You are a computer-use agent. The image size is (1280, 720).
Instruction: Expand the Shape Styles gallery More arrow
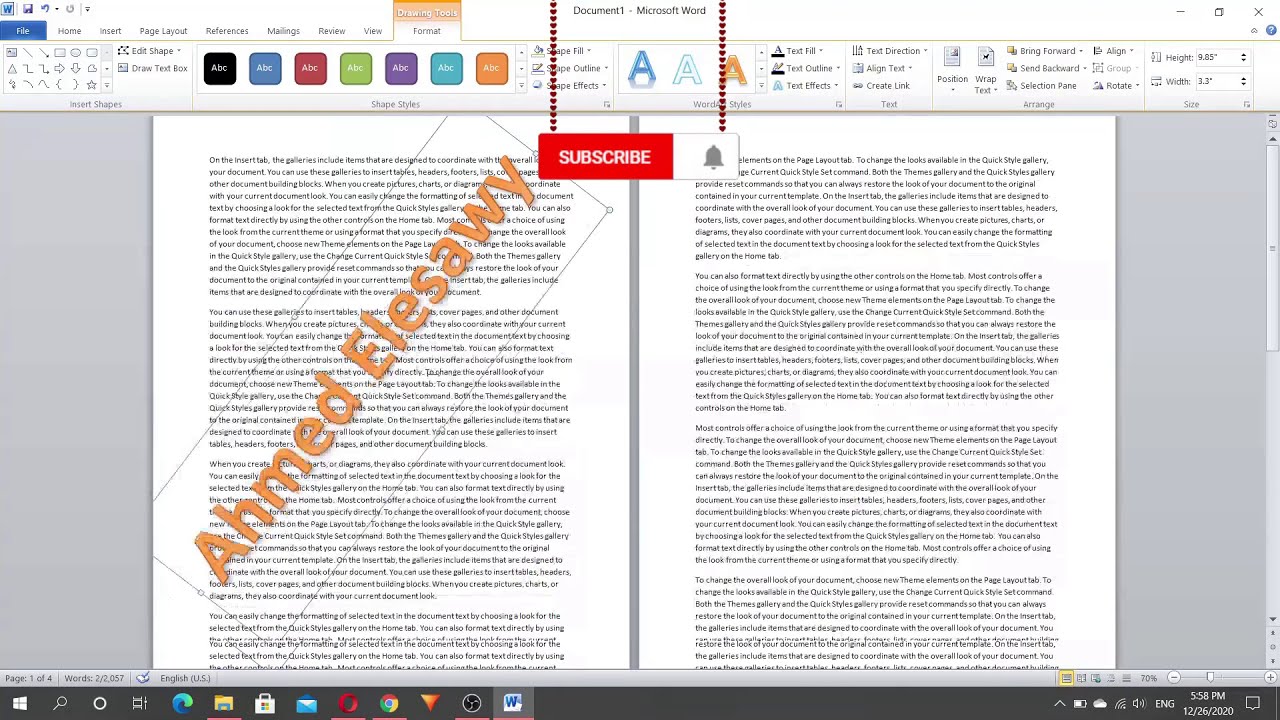tap(521, 86)
